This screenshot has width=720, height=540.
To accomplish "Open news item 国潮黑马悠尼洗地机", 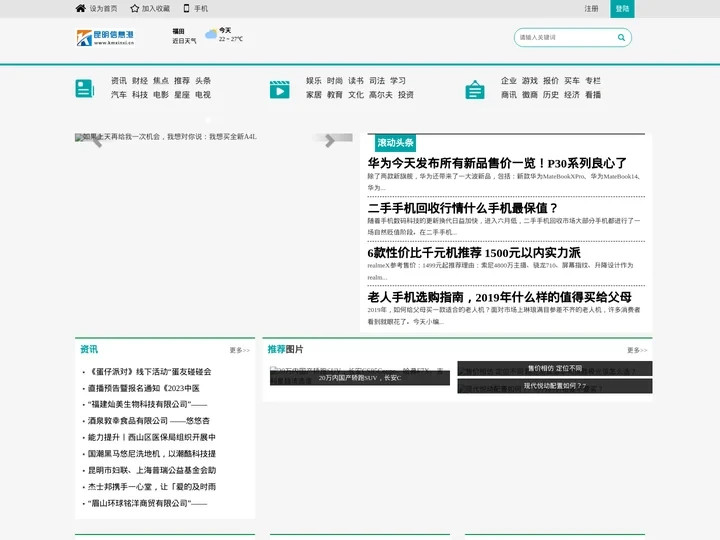I will 152,454.
